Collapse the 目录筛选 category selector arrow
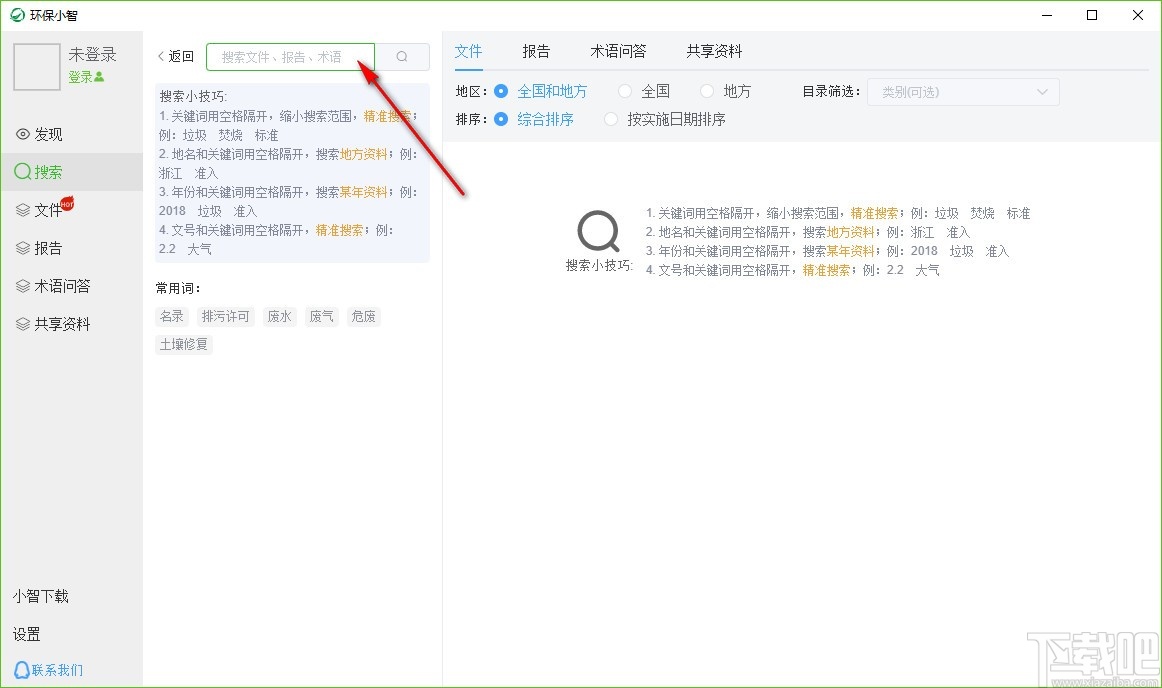The width and height of the screenshot is (1162, 688). click(1040, 91)
